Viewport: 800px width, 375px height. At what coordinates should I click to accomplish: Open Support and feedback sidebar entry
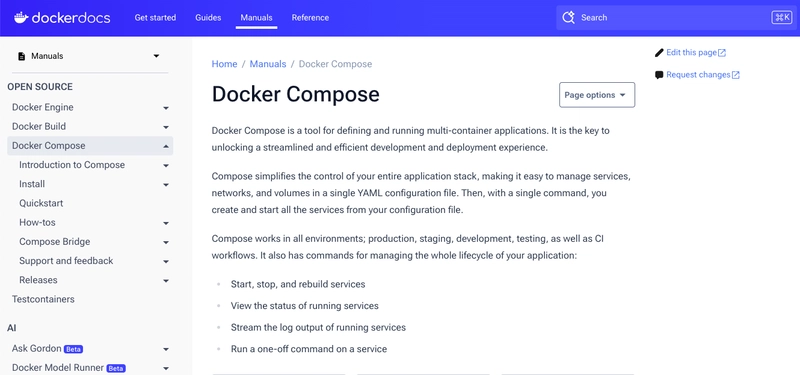[x=66, y=261]
